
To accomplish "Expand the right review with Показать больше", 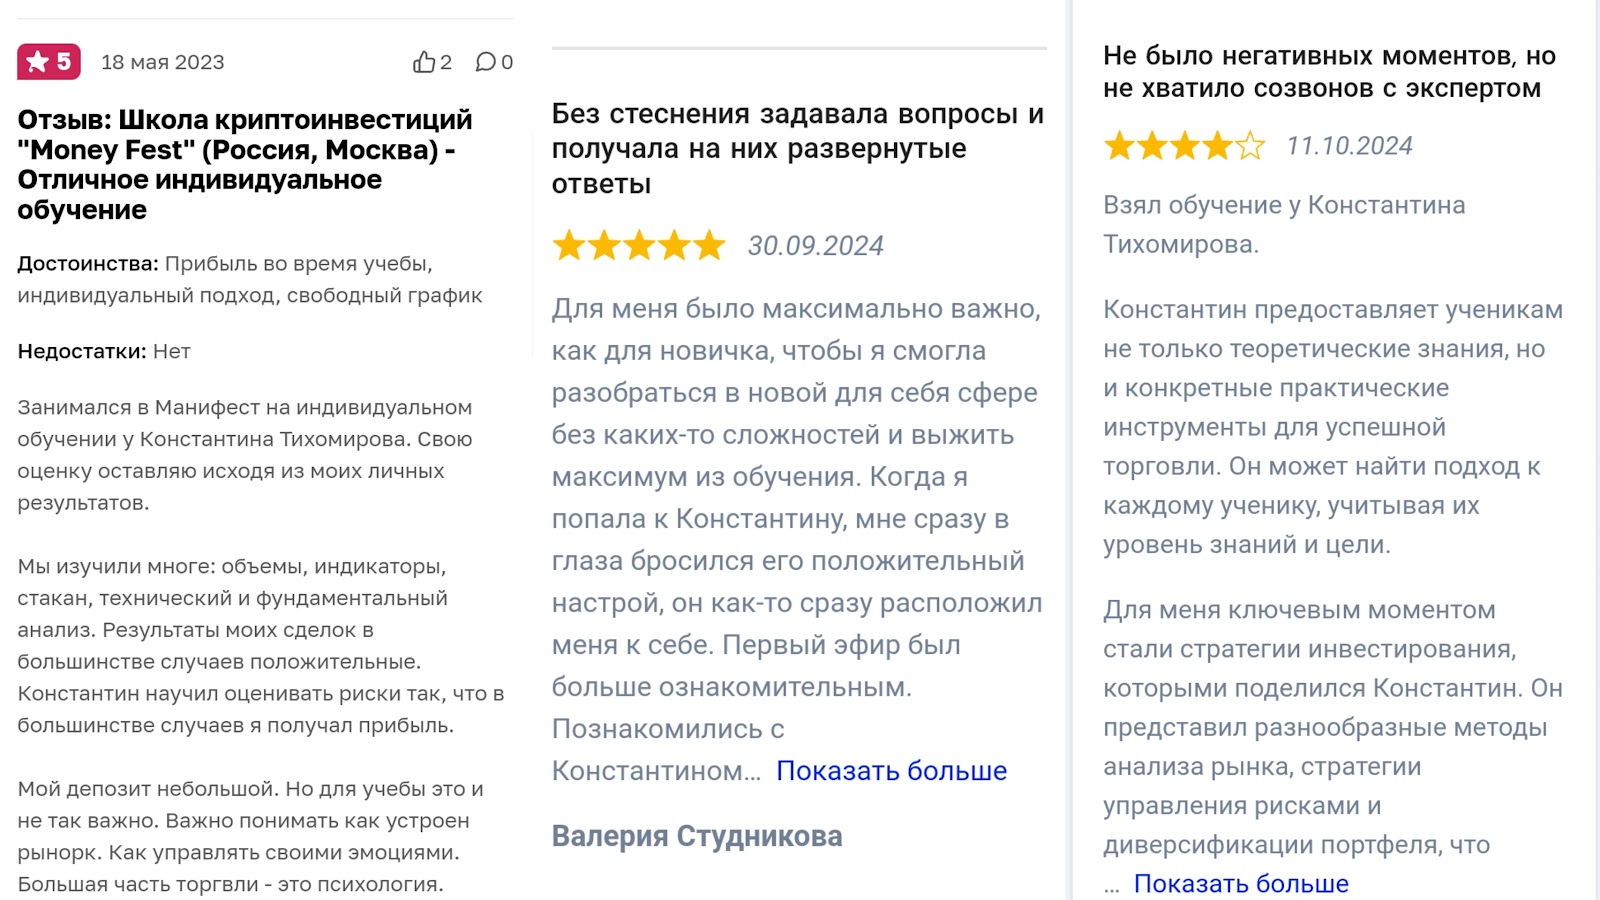I will coord(1239,883).
